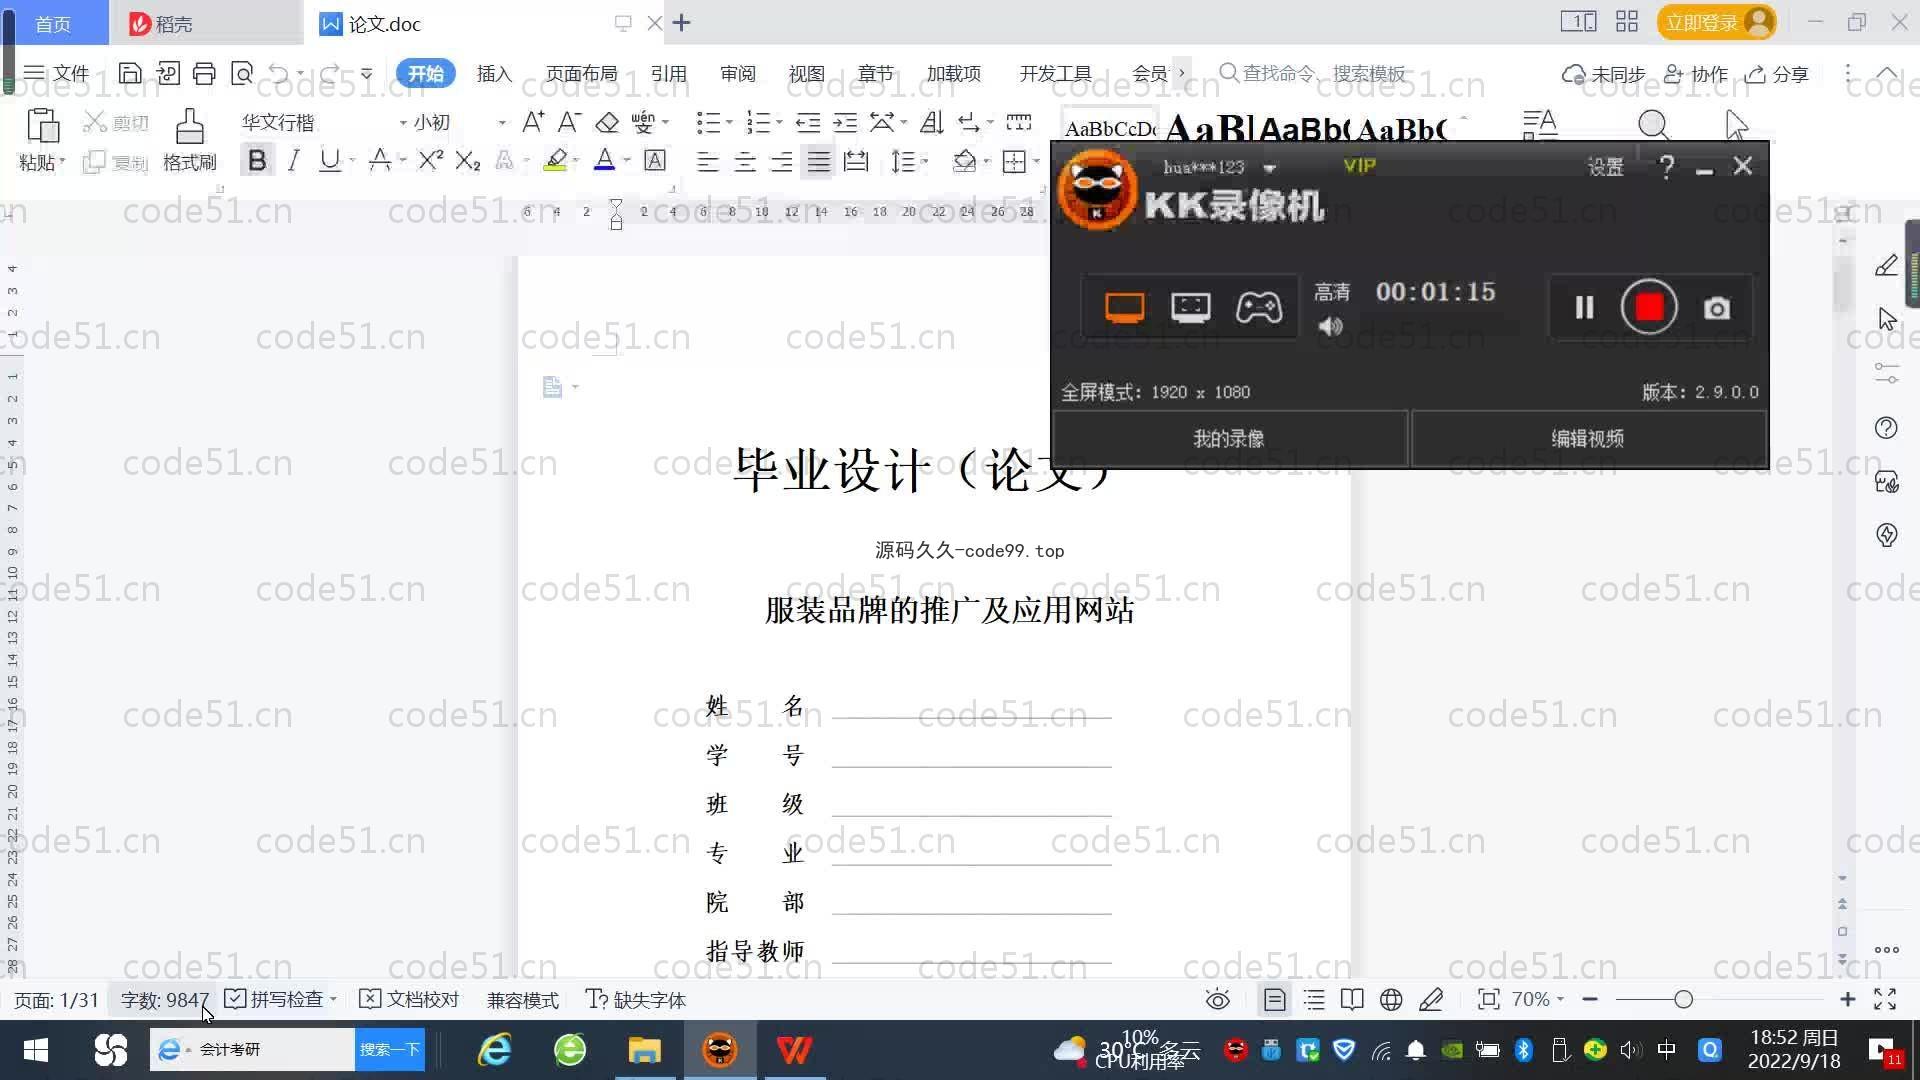Clear formatting with eraser icon
The image size is (1920, 1080).
pos(607,122)
